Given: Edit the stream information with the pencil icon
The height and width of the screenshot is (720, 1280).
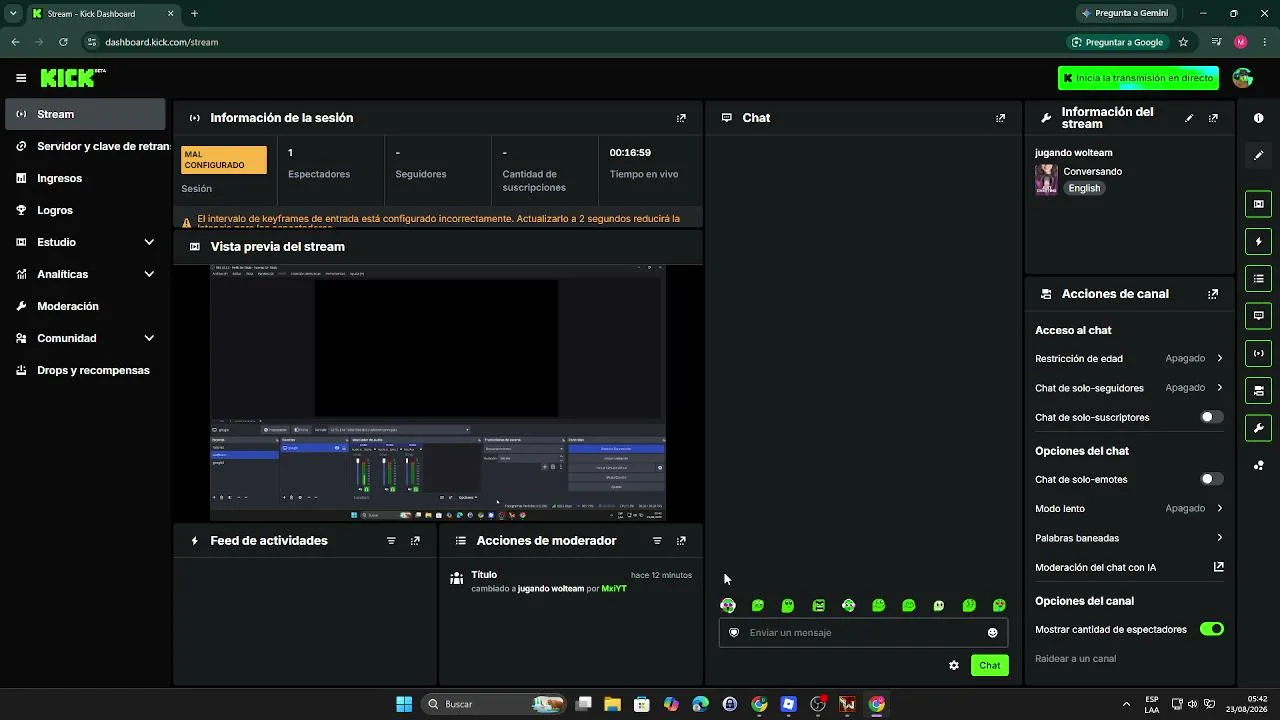Looking at the screenshot, I should tap(1189, 118).
